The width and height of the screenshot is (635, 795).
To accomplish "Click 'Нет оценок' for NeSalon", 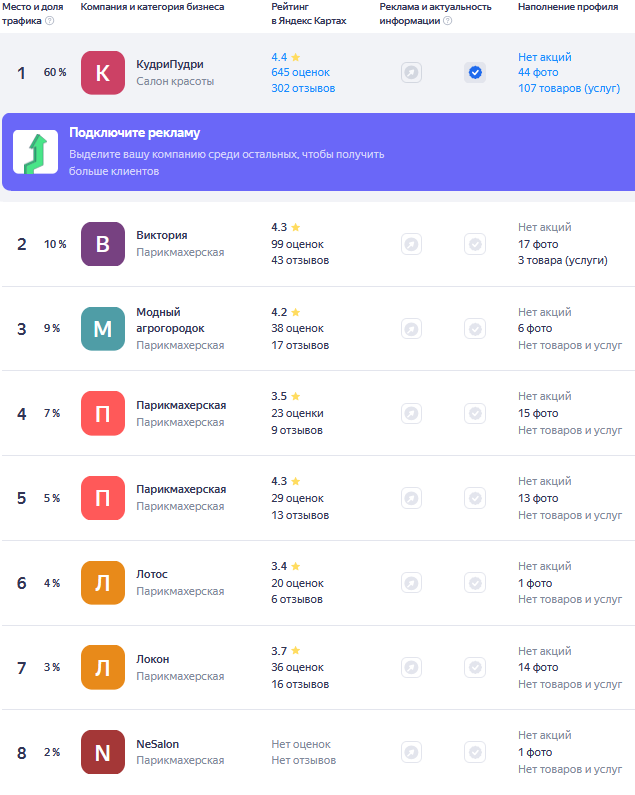I will click(301, 744).
